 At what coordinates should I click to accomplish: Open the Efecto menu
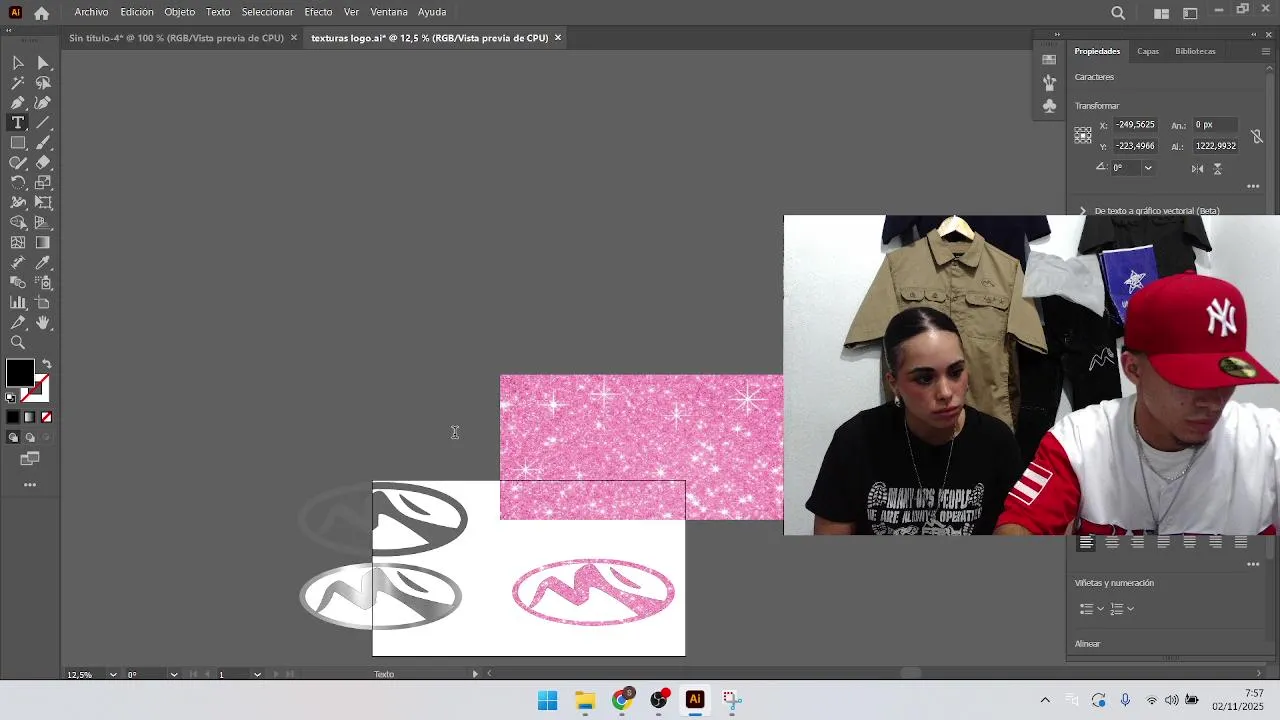point(318,12)
